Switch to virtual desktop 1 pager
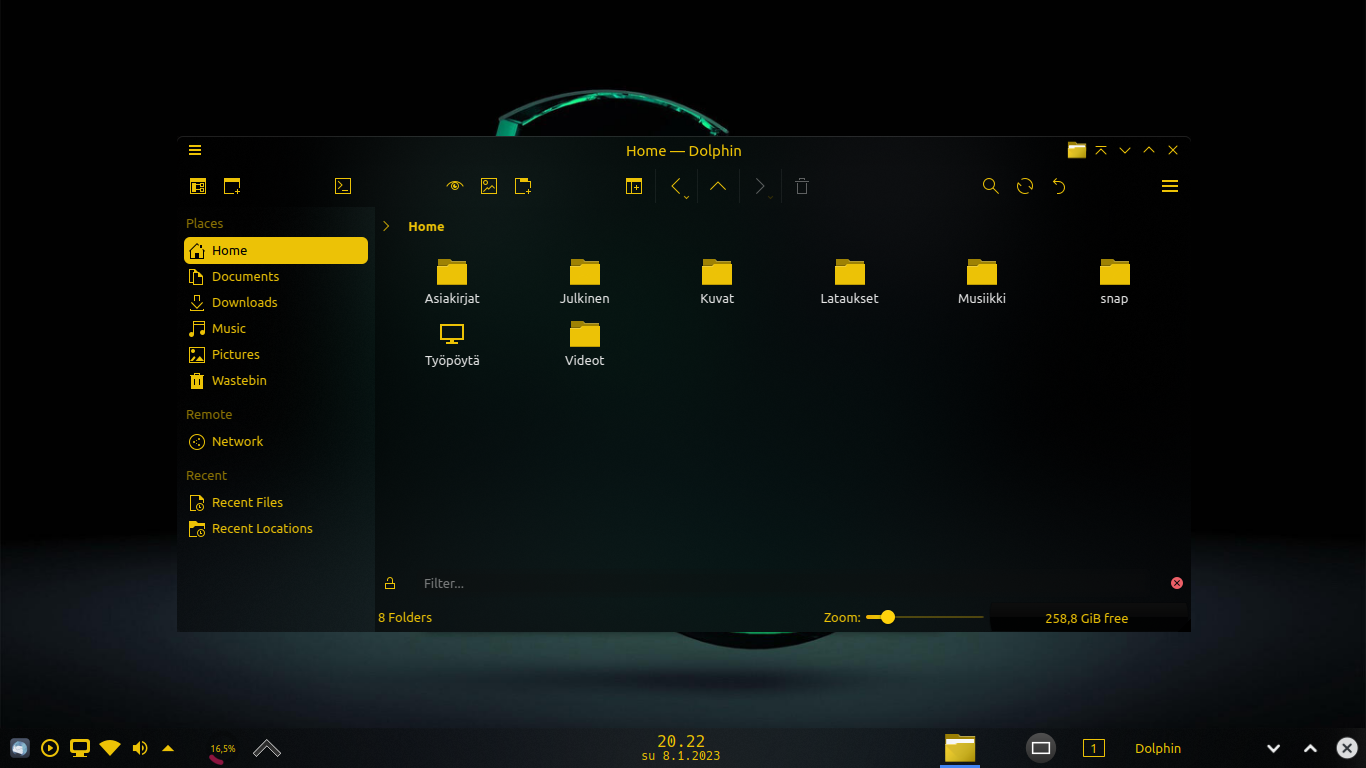 click(1094, 748)
